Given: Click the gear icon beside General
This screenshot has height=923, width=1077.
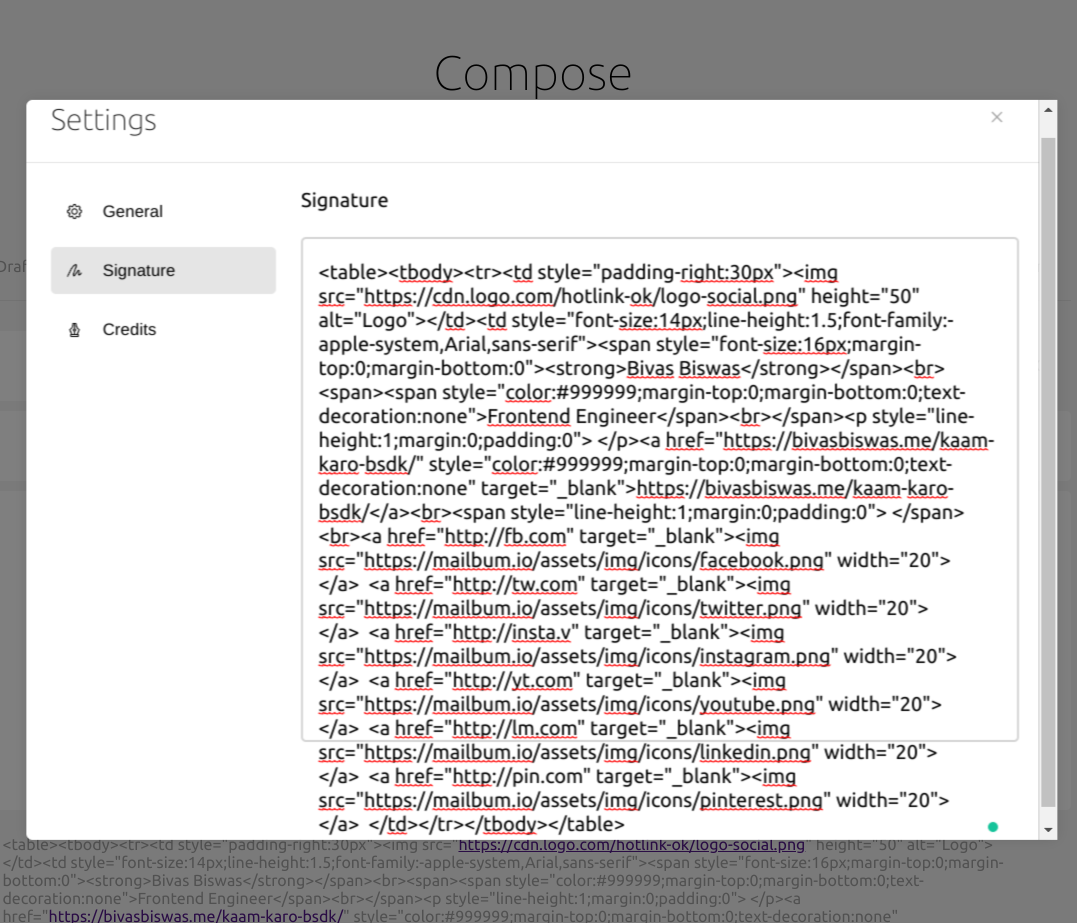Looking at the screenshot, I should pos(74,212).
